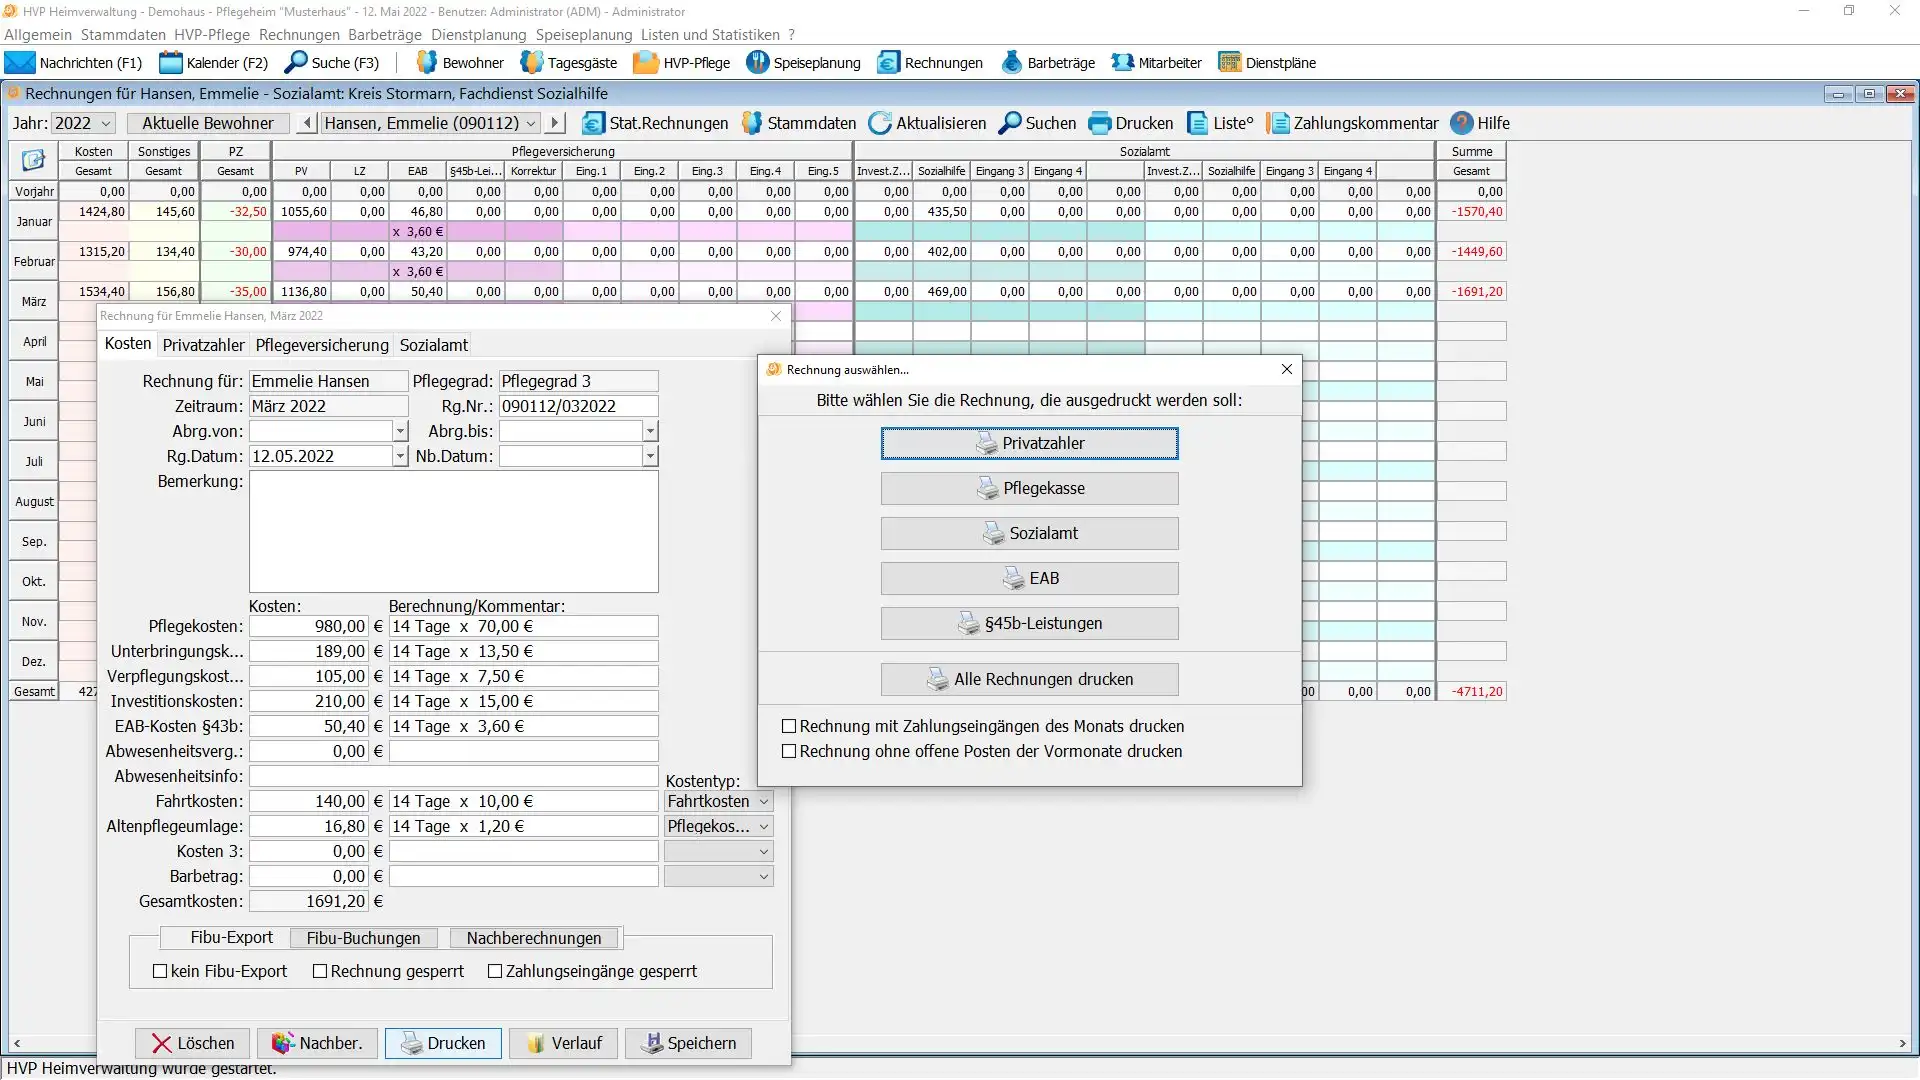This screenshot has width=1920, height=1080.
Task: Open the Fahrtkosten Kostentyp dropdown
Action: (764, 802)
